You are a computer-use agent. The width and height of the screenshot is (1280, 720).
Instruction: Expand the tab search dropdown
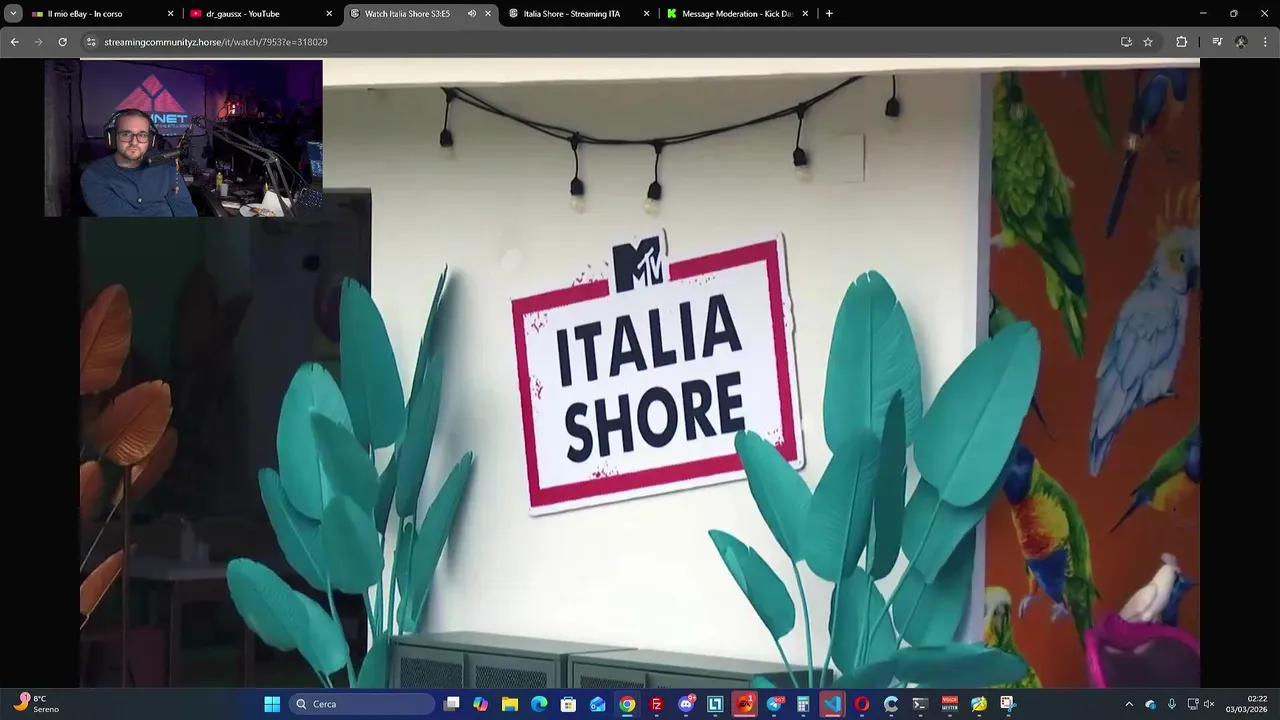[x=13, y=14]
